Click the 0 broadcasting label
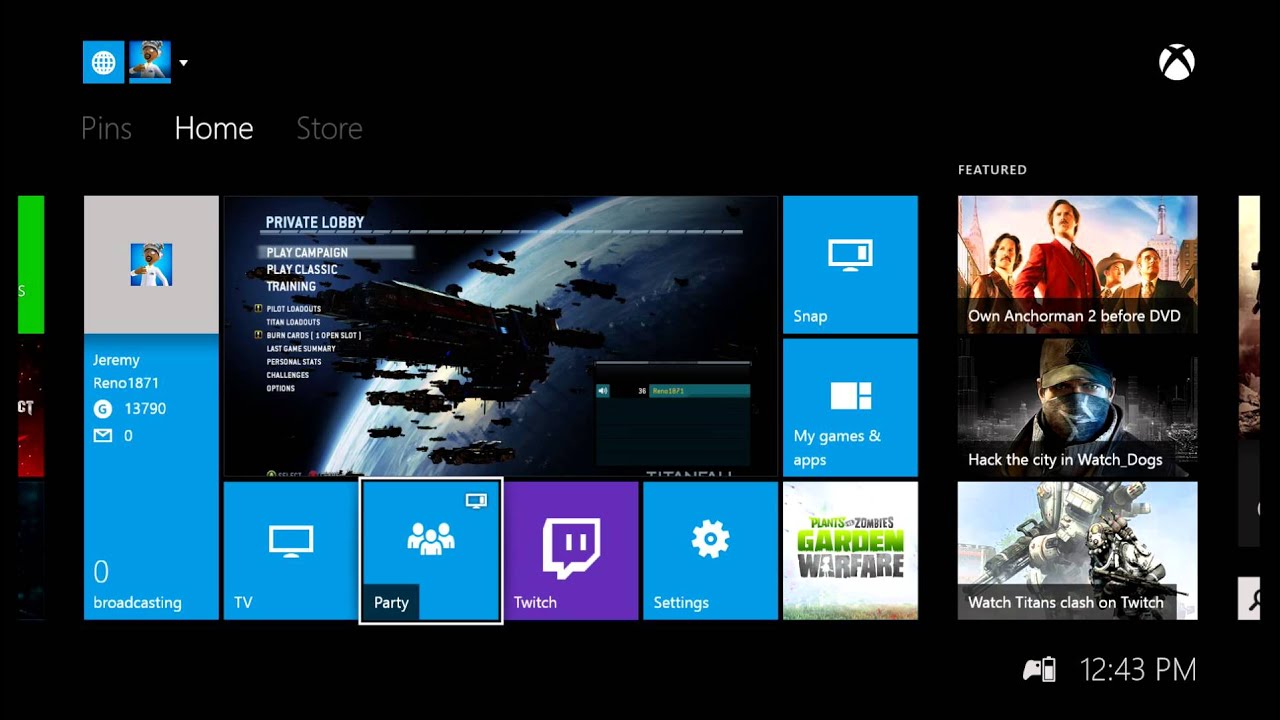The width and height of the screenshot is (1280, 720). click(137, 586)
